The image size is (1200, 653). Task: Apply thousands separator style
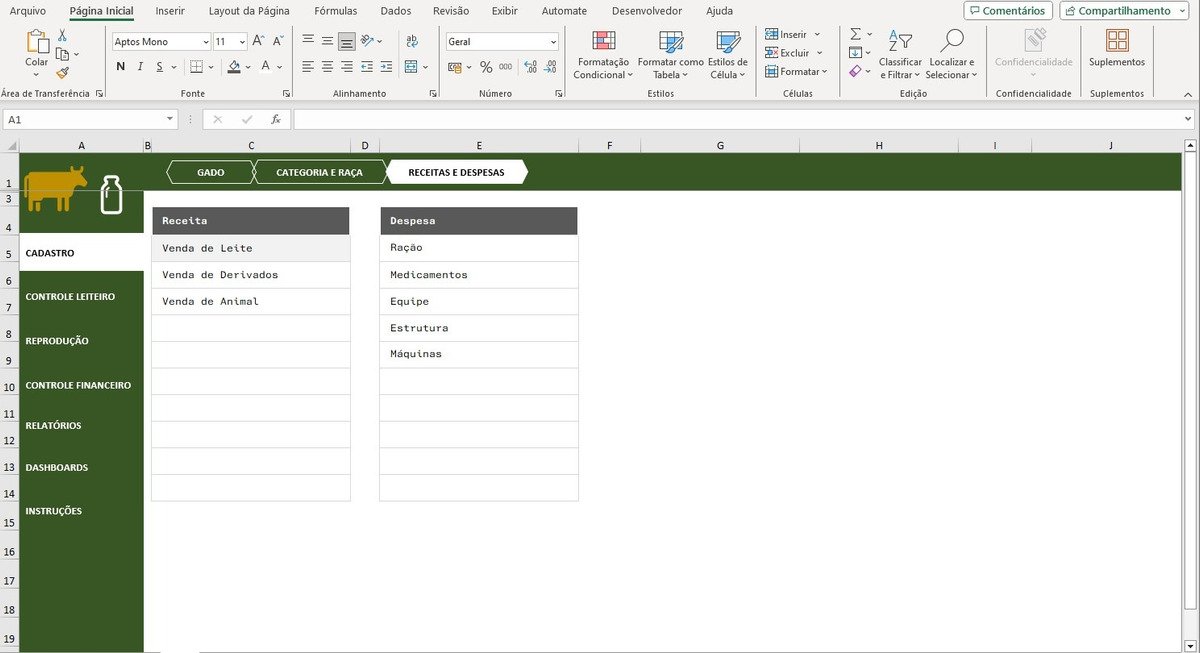click(506, 67)
